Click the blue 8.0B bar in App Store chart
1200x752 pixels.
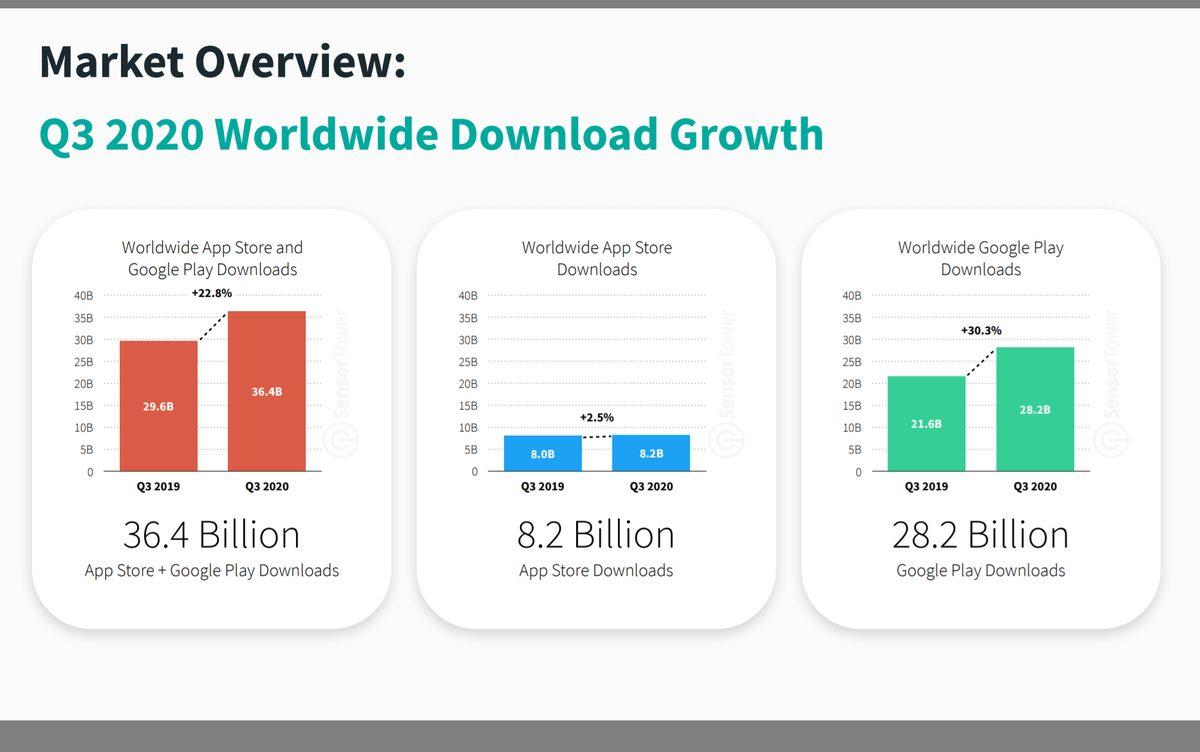(543, 453)
